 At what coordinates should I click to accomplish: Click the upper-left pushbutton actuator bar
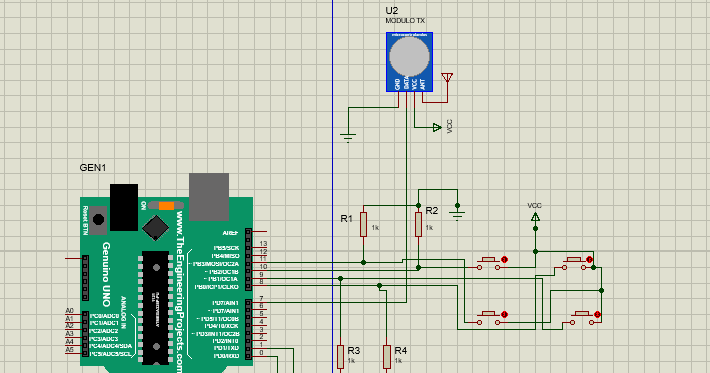pyautogui.click(x=488, y=259)
